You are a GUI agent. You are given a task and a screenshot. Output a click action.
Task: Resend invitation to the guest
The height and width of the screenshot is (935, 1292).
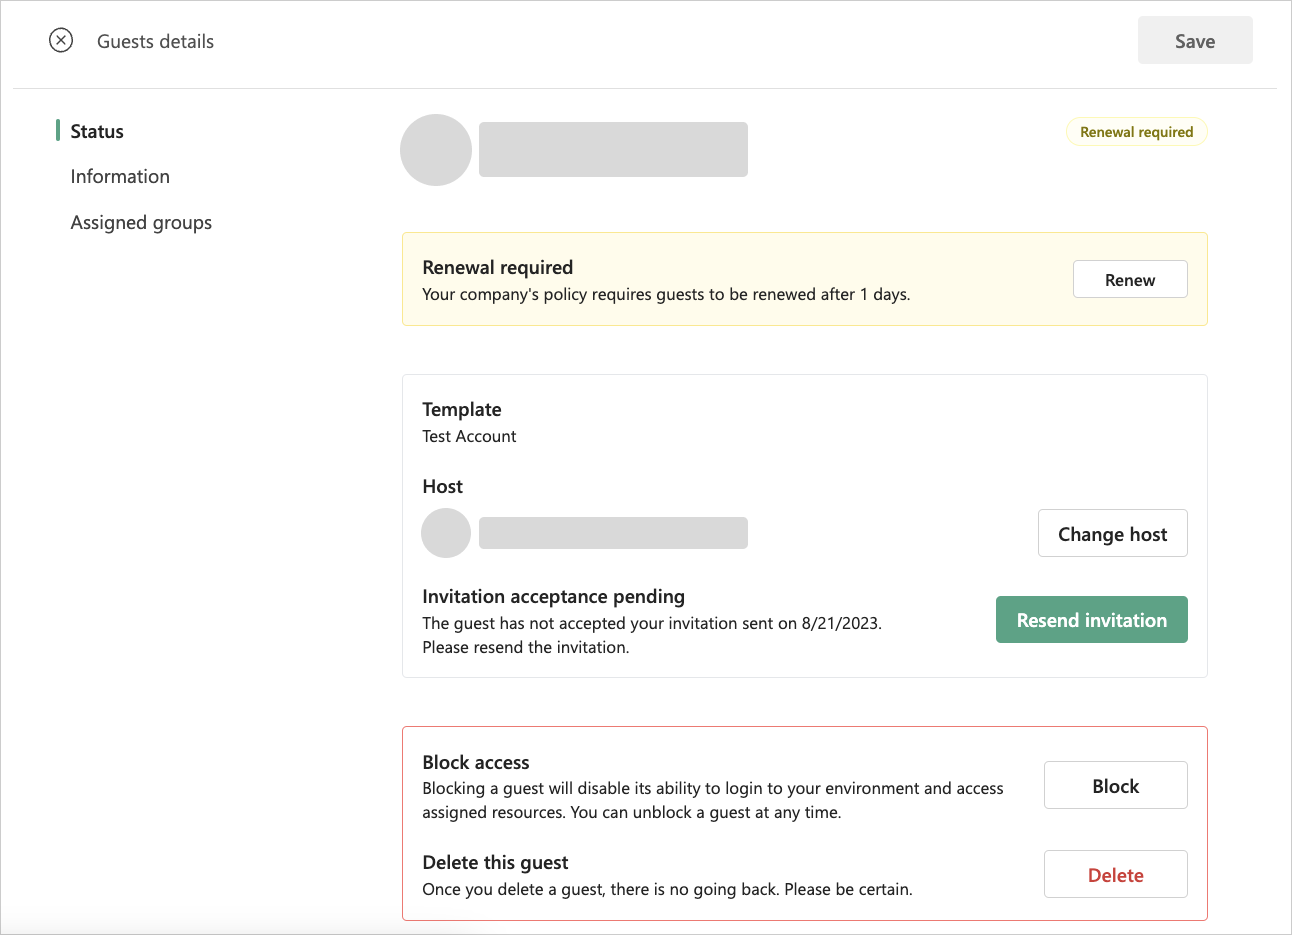click(1091, 620)
